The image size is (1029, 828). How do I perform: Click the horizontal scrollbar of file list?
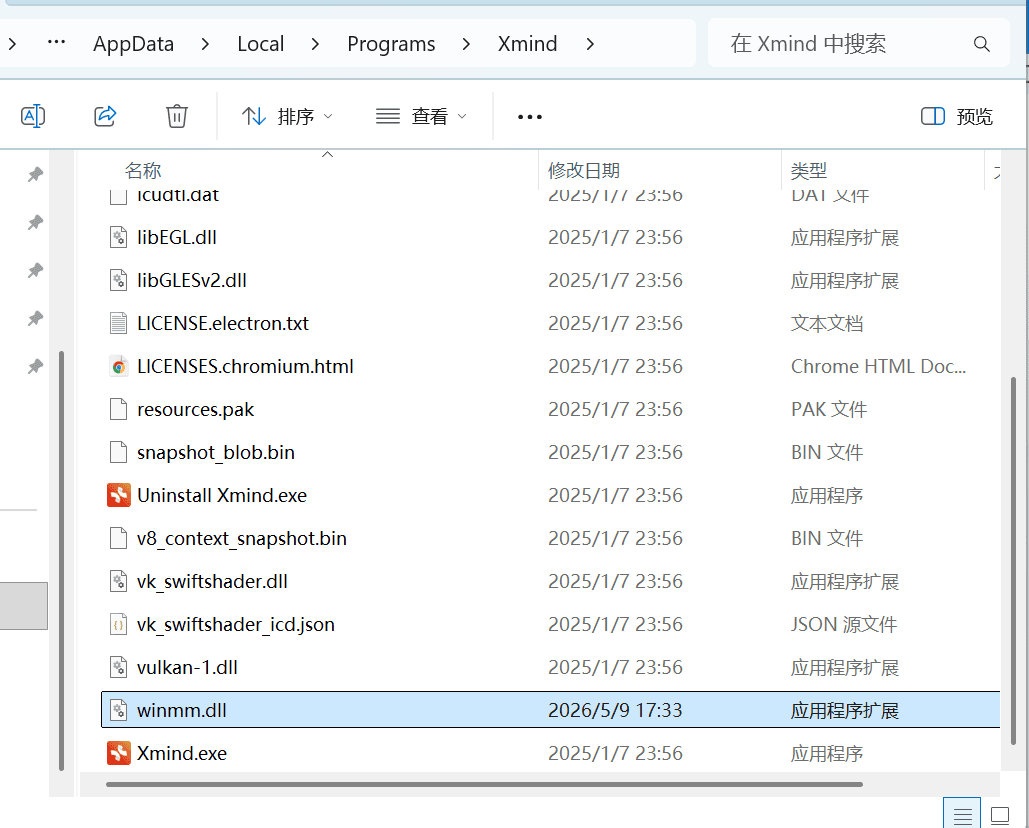(x=484, y=784)
